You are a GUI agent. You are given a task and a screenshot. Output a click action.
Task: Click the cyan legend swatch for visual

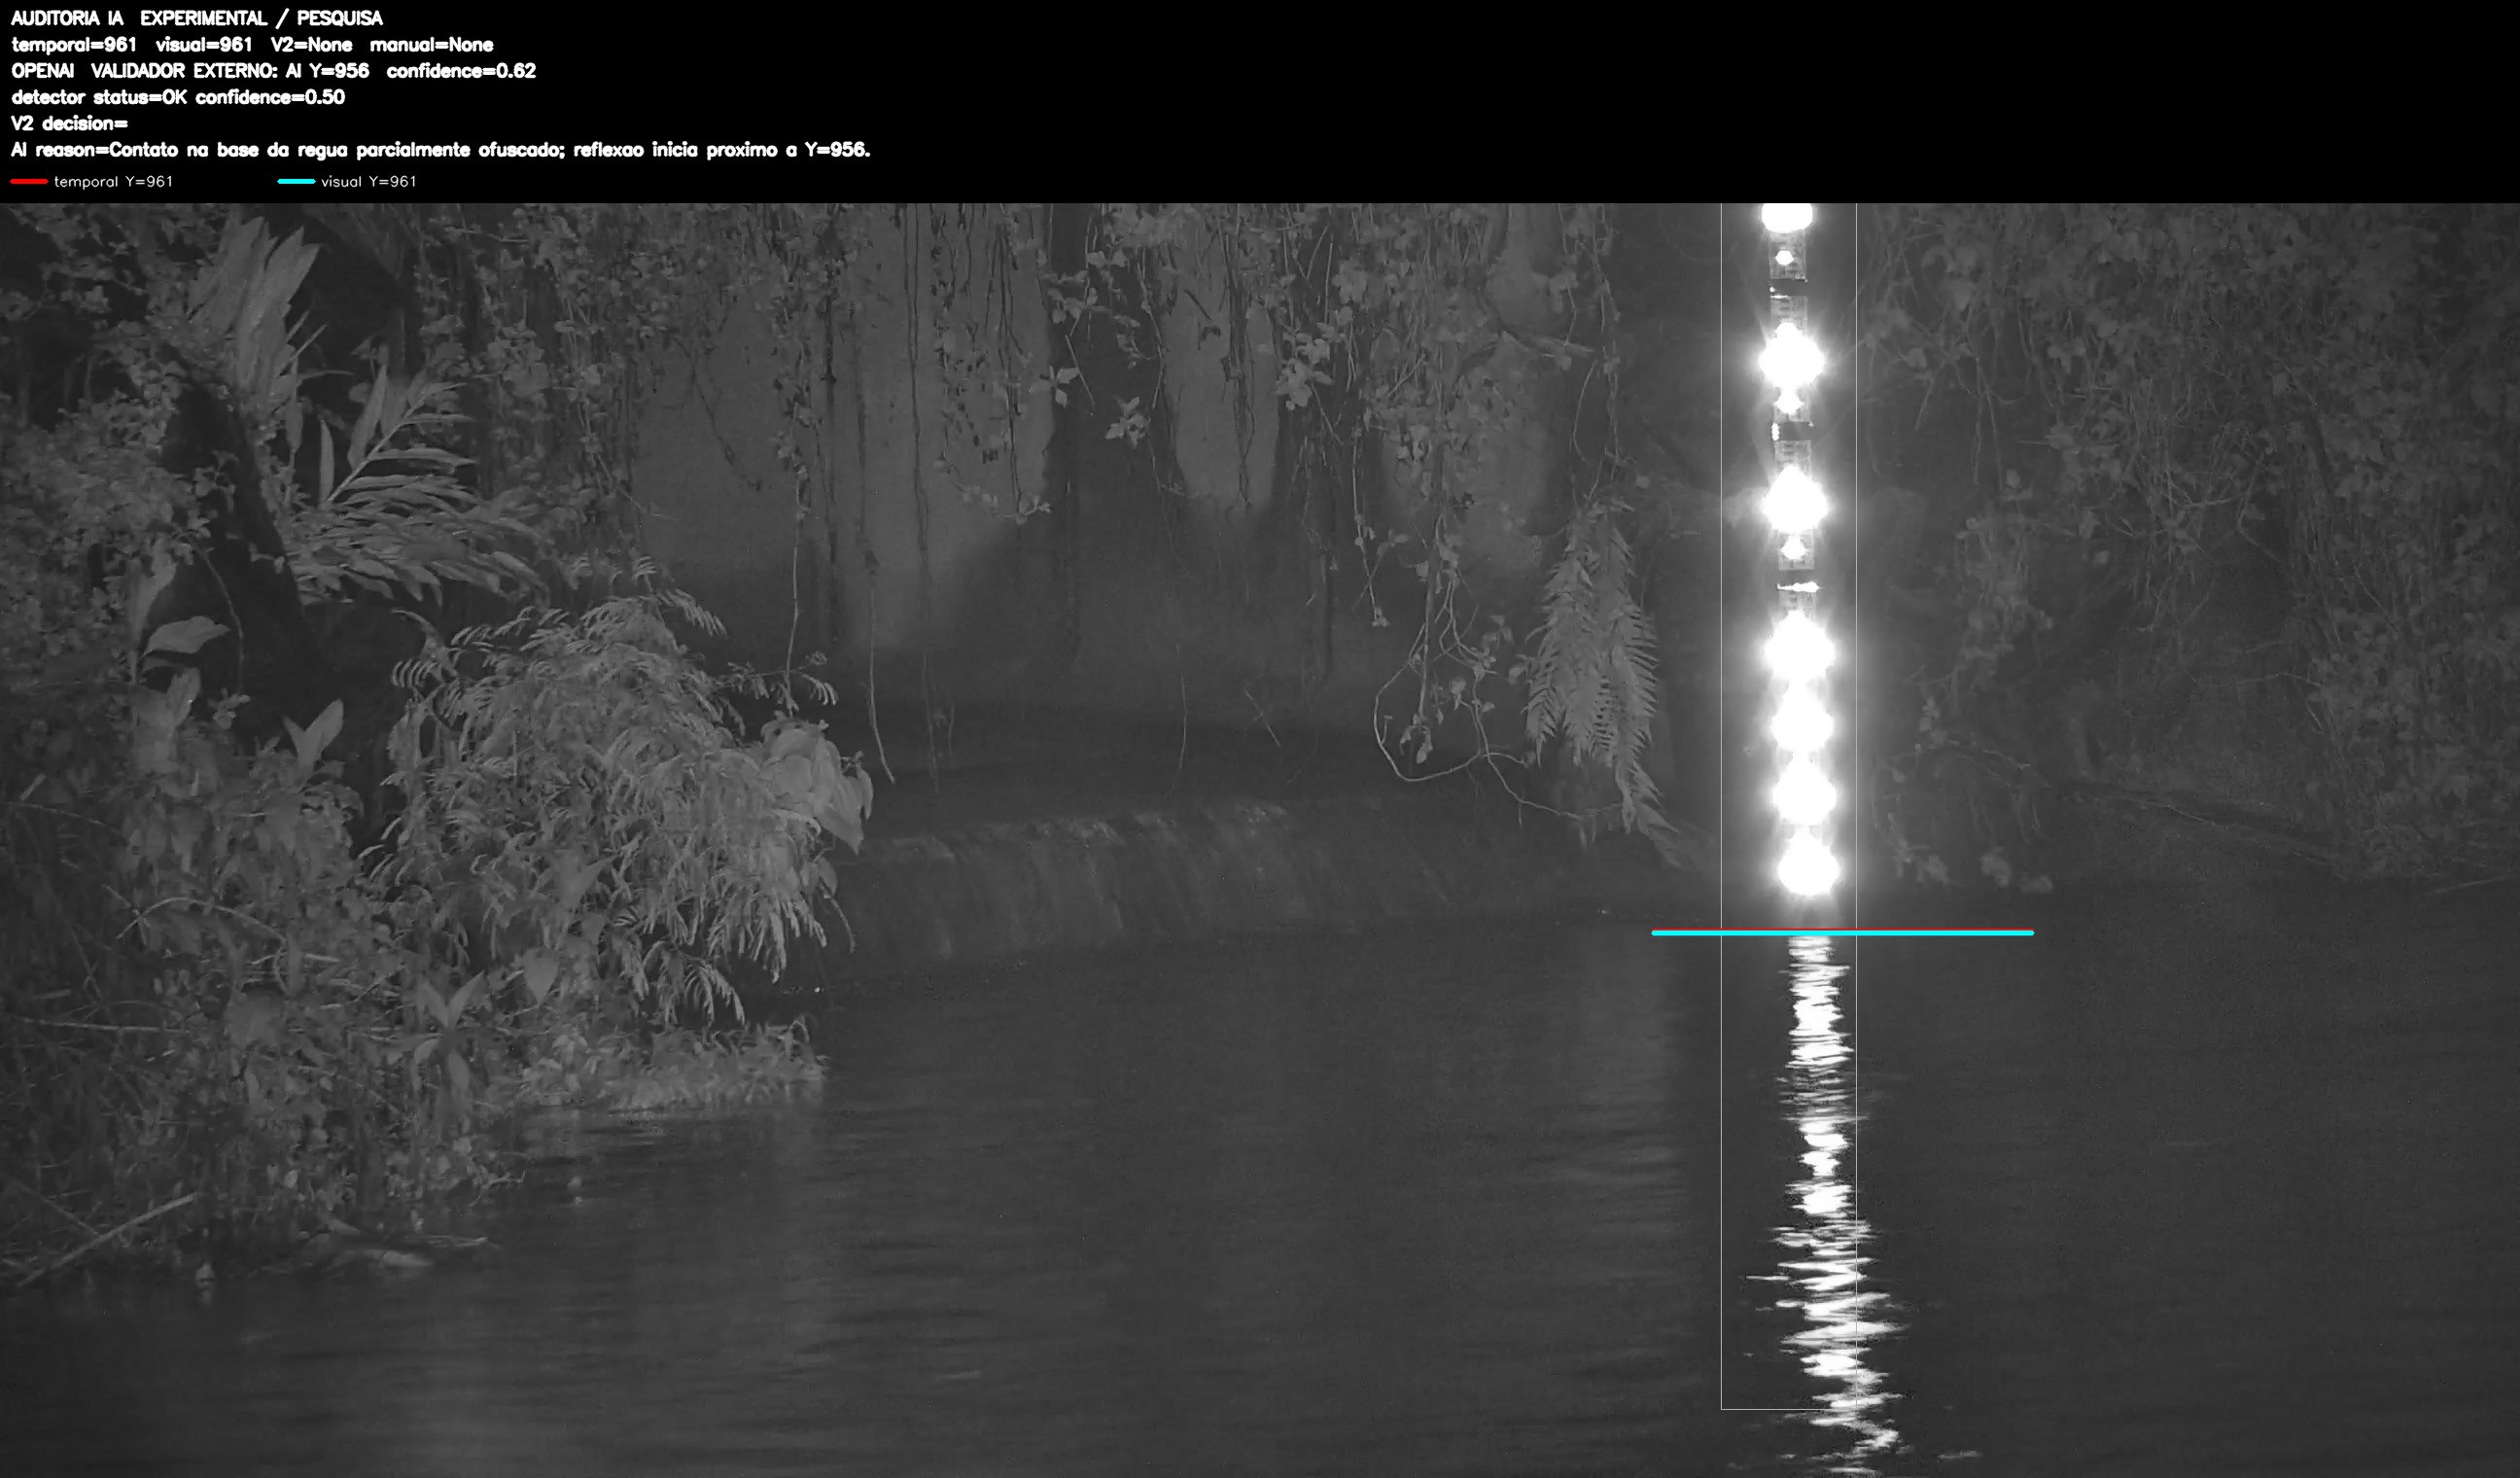pos(296,182)
